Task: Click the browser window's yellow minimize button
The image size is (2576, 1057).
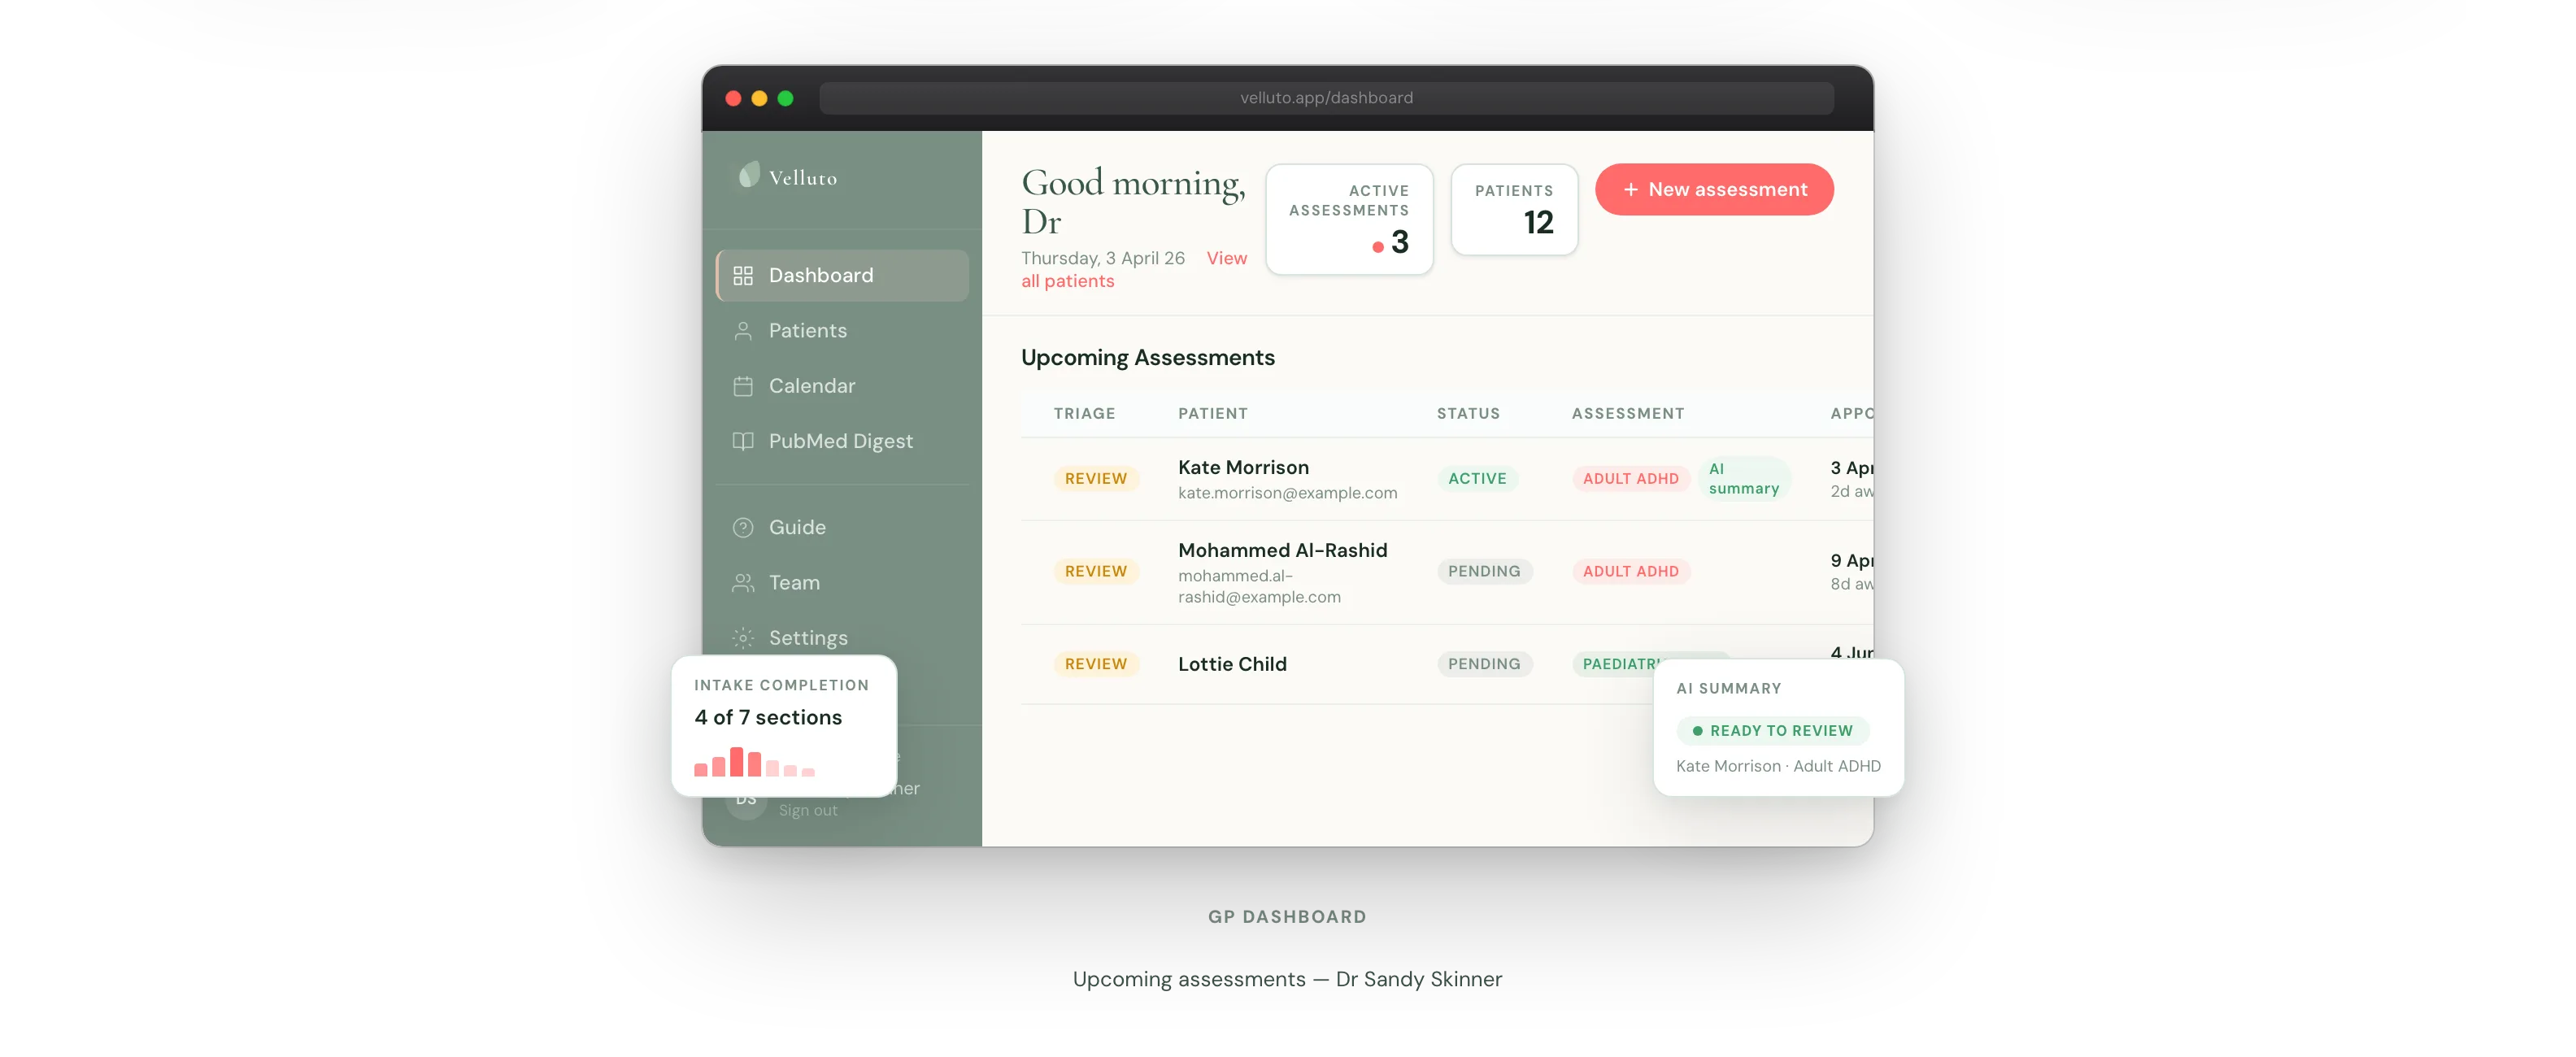Action: pyautogui.click(x=759, y=98)
